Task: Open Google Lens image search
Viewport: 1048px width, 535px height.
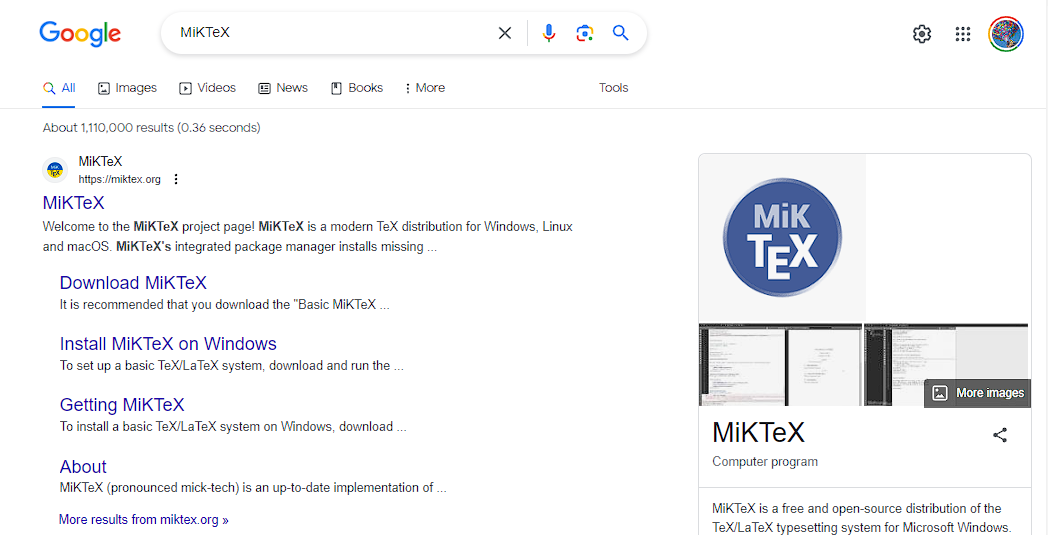Action: (x=585, y=33)
